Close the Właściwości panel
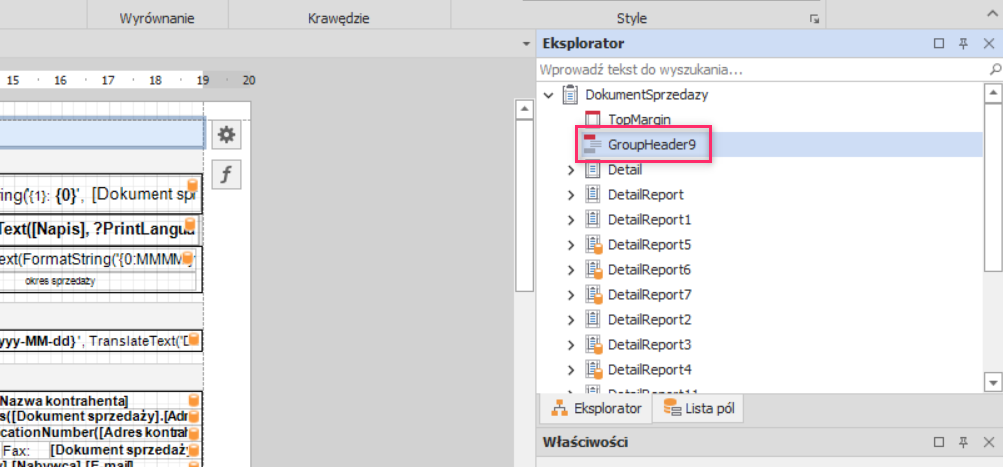Viewport: 1003px width, 467px height. coord(988,442)
